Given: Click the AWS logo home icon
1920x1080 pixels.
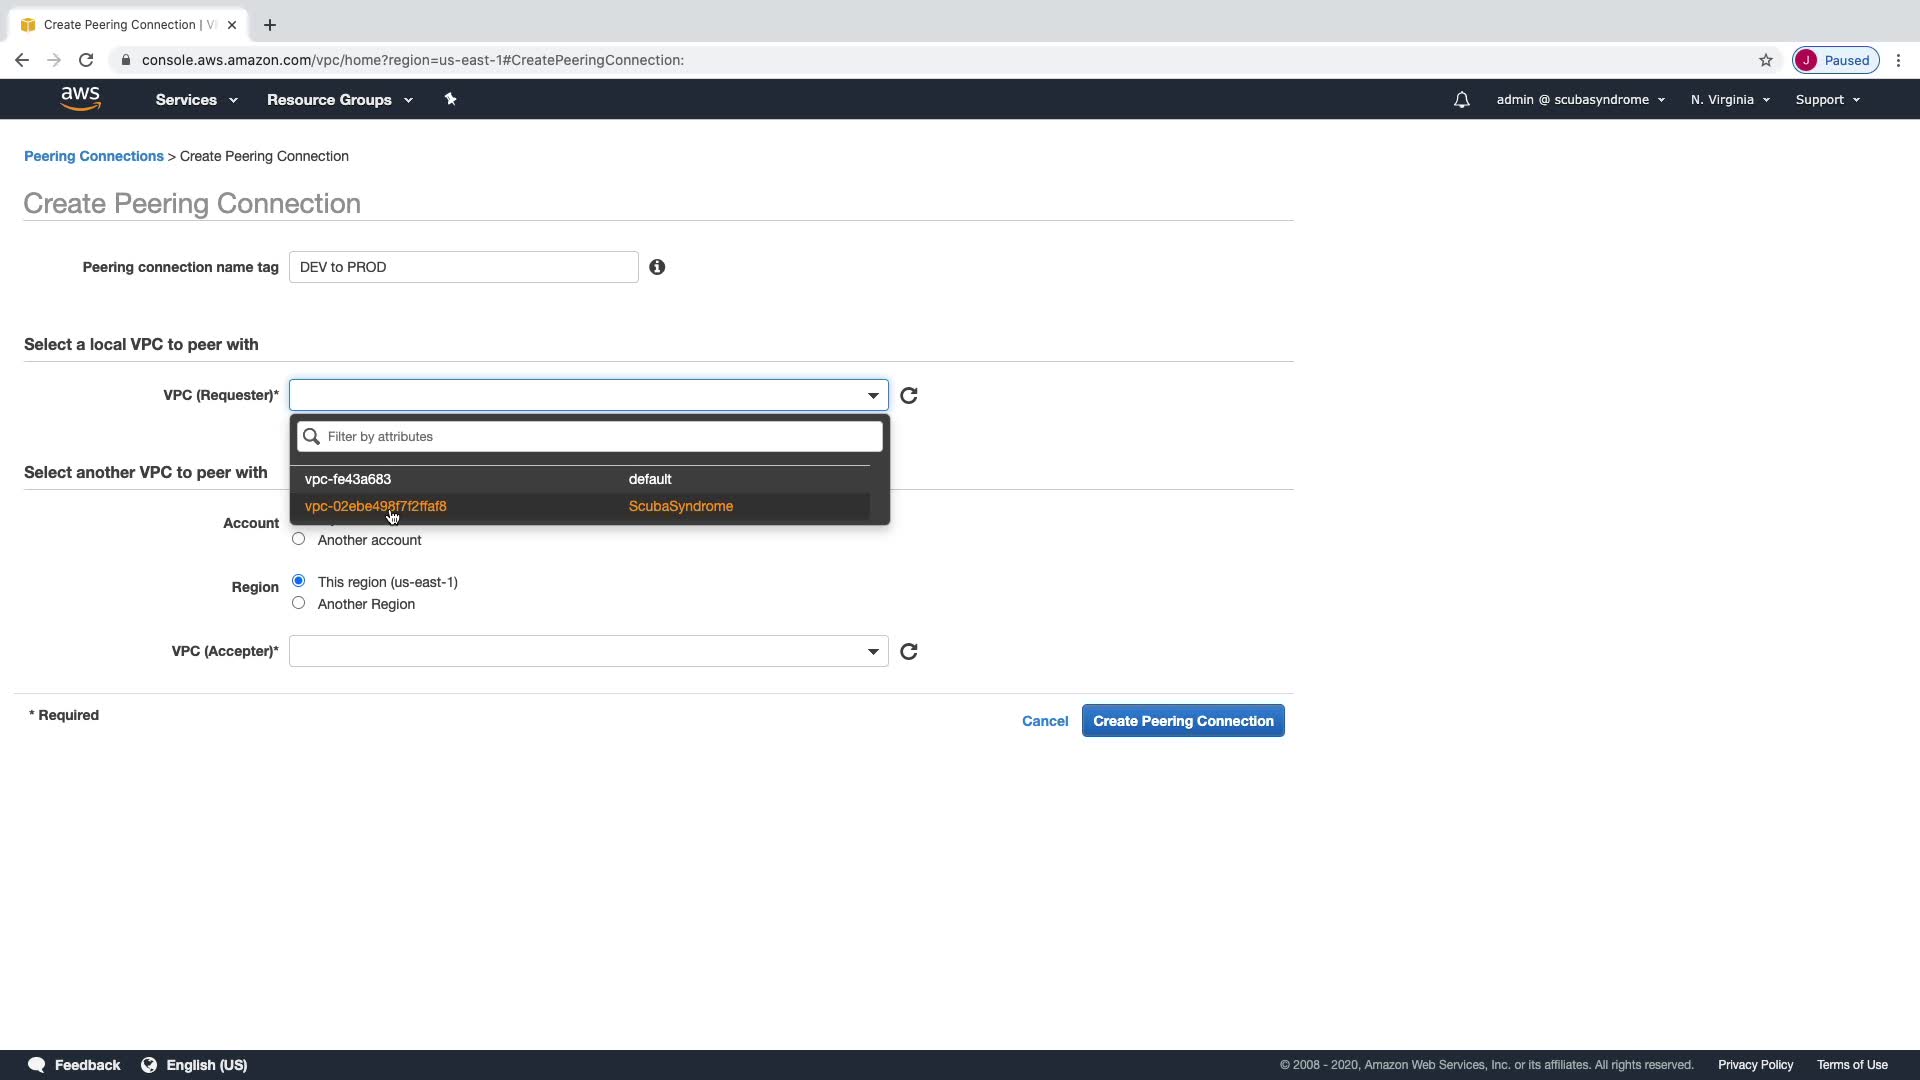Looking at the screenshot, I should (x=80, y=98).
